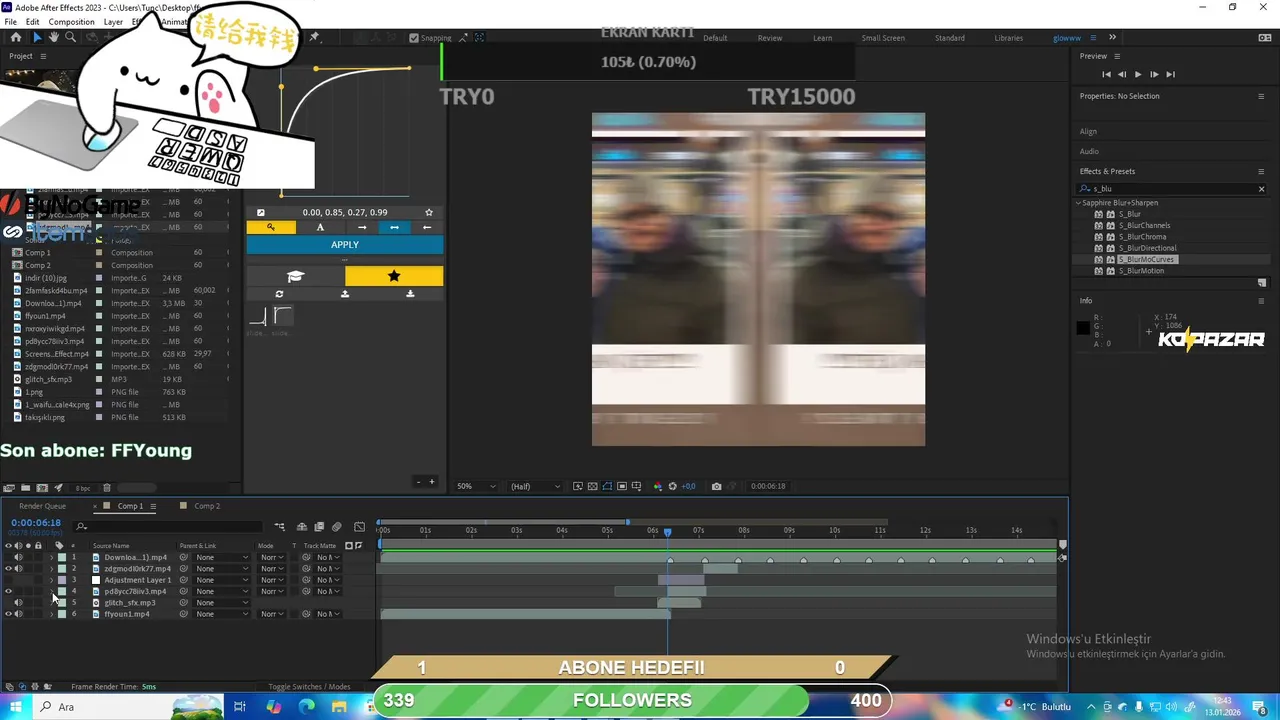Reset exposure icon in viewer
Viewport: 1280px width, 720px height.
[x=672, y=486]
